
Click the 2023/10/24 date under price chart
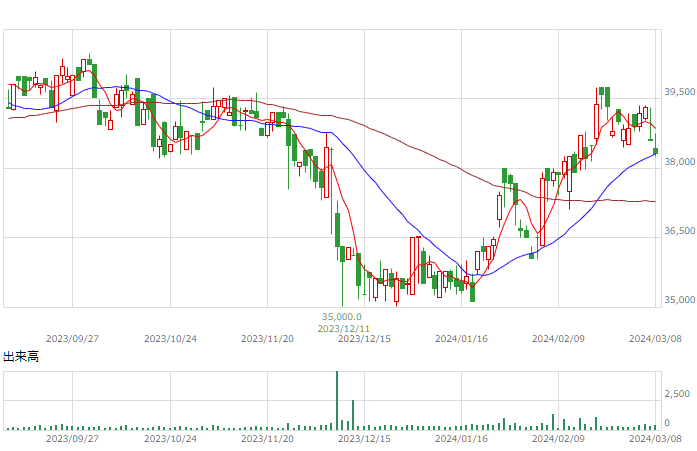[170, 339]
